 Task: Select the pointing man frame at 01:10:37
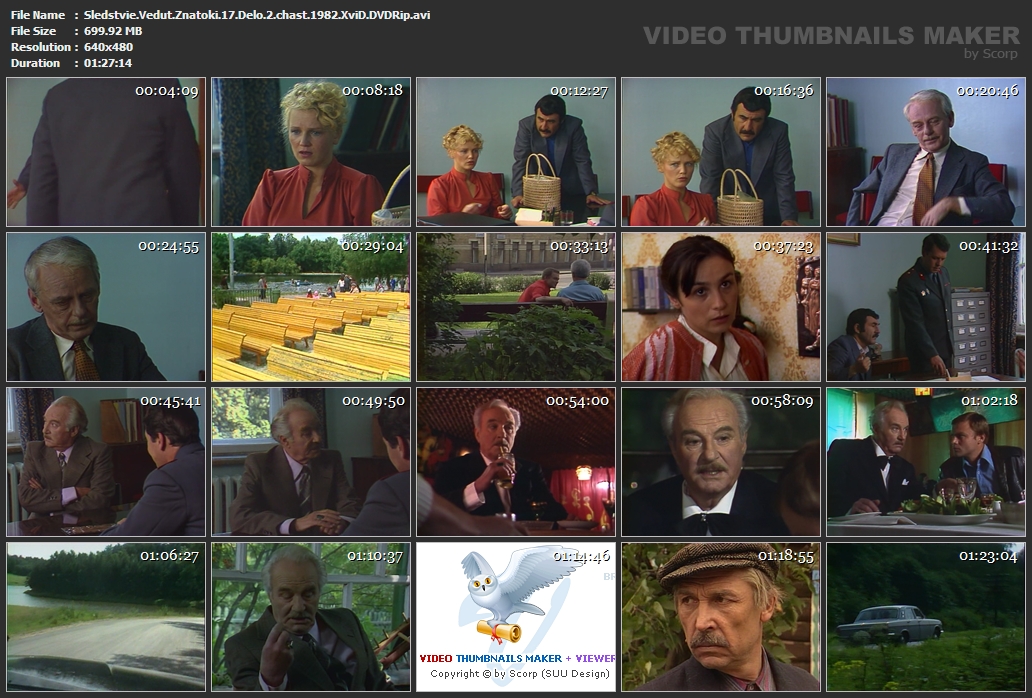[x=310, y=617]
